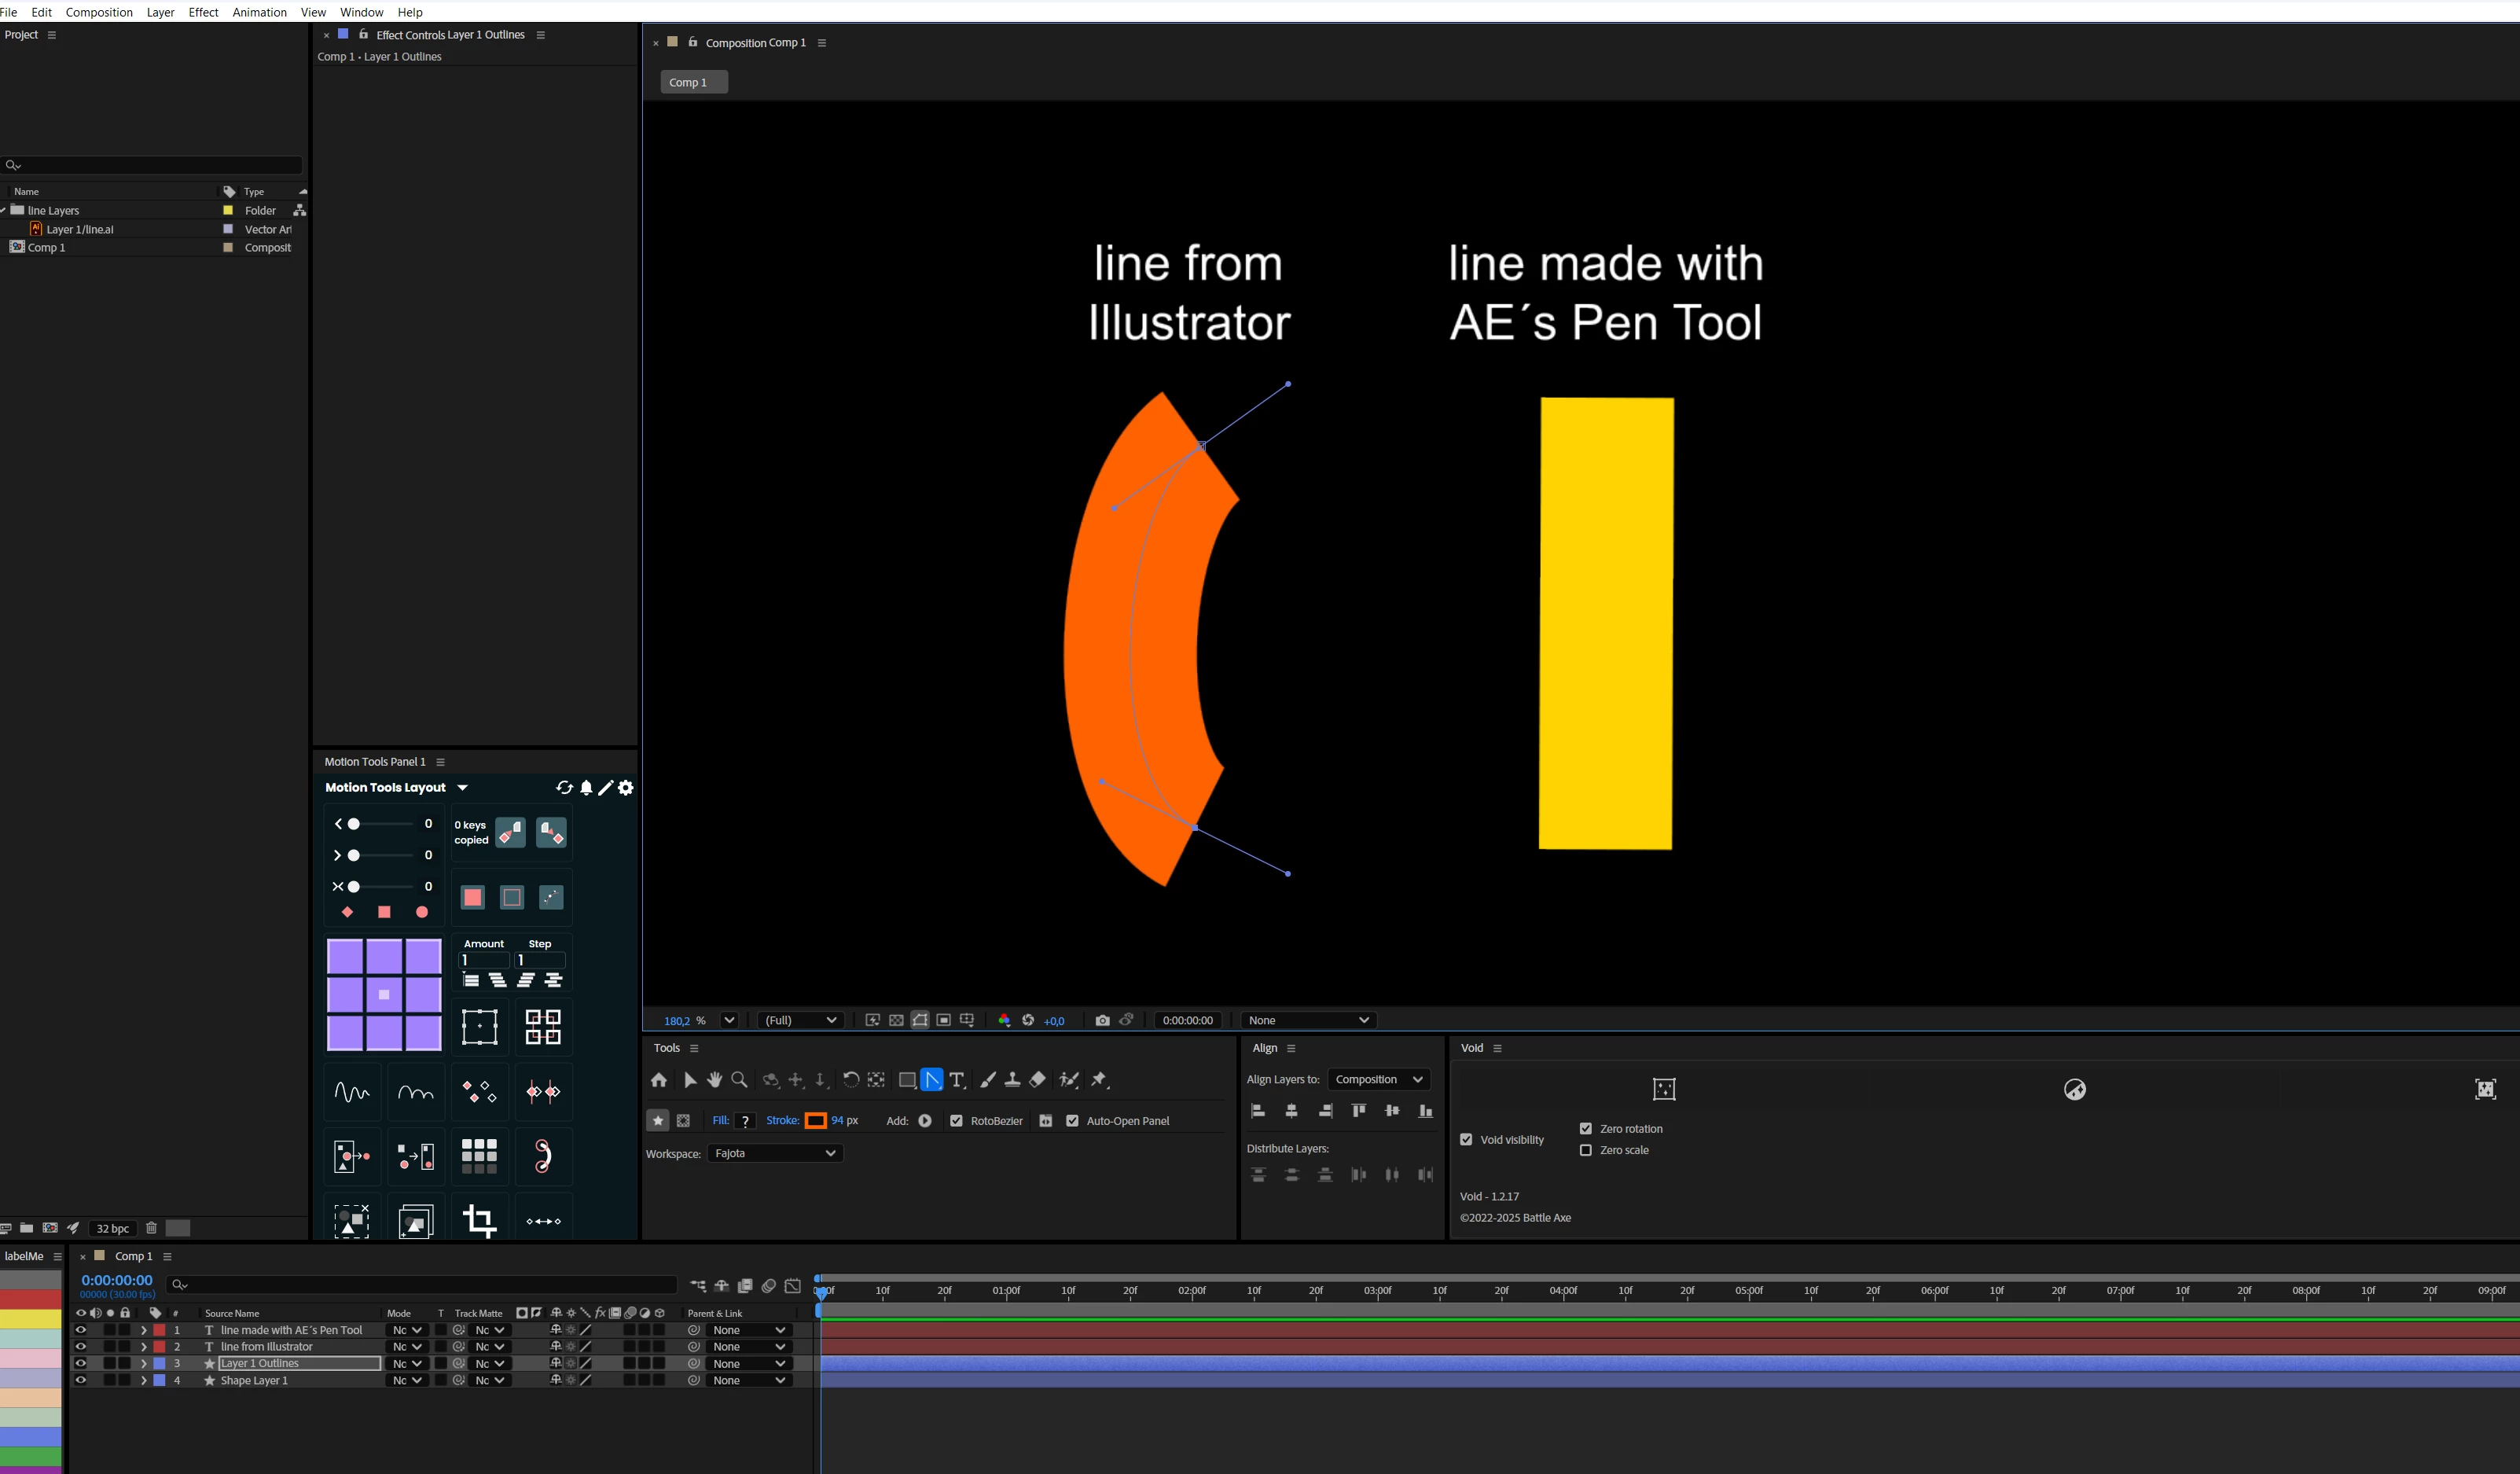Select the Eraser tool

pos(1037,1079)
